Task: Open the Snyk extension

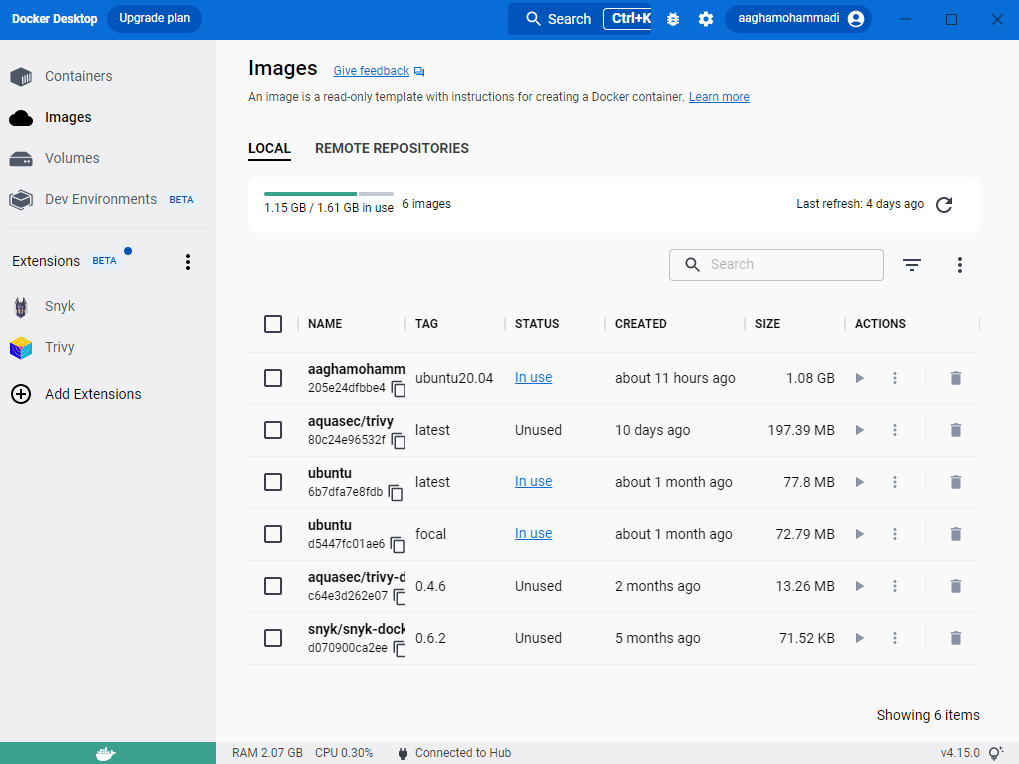Action: coord(60,306)
